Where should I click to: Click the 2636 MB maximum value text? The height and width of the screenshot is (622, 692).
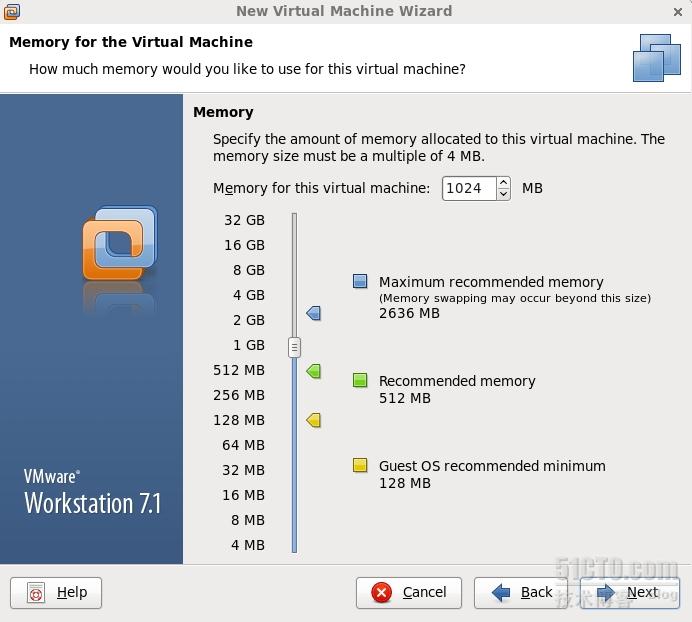410,313
